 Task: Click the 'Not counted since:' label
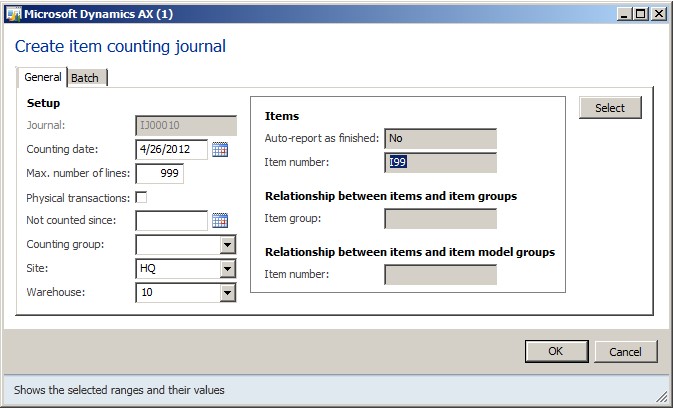tap(71, 220)
